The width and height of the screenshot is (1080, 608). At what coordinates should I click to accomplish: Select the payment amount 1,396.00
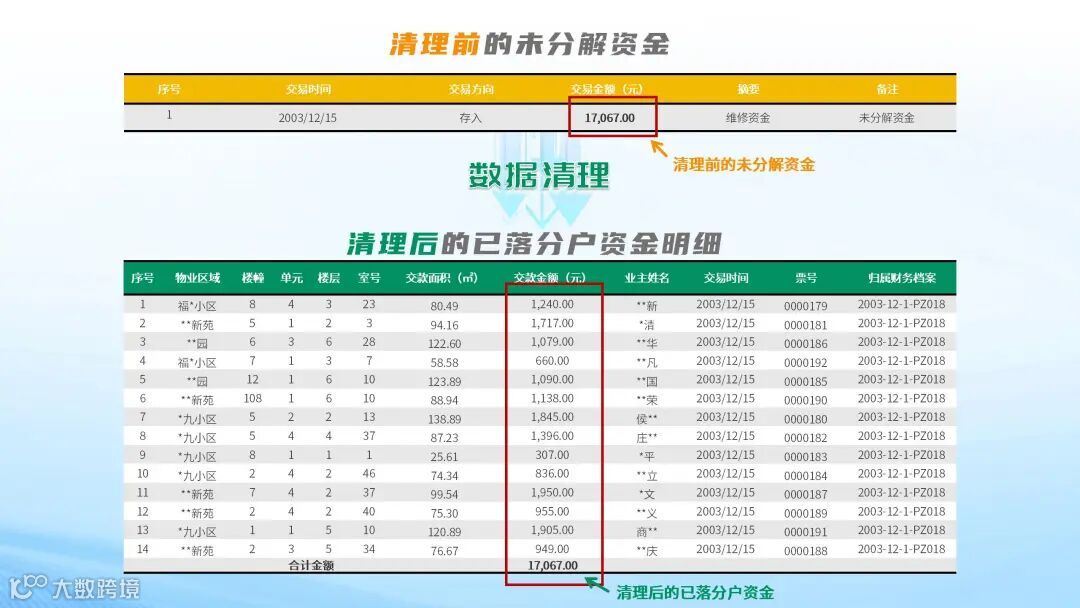552,436
